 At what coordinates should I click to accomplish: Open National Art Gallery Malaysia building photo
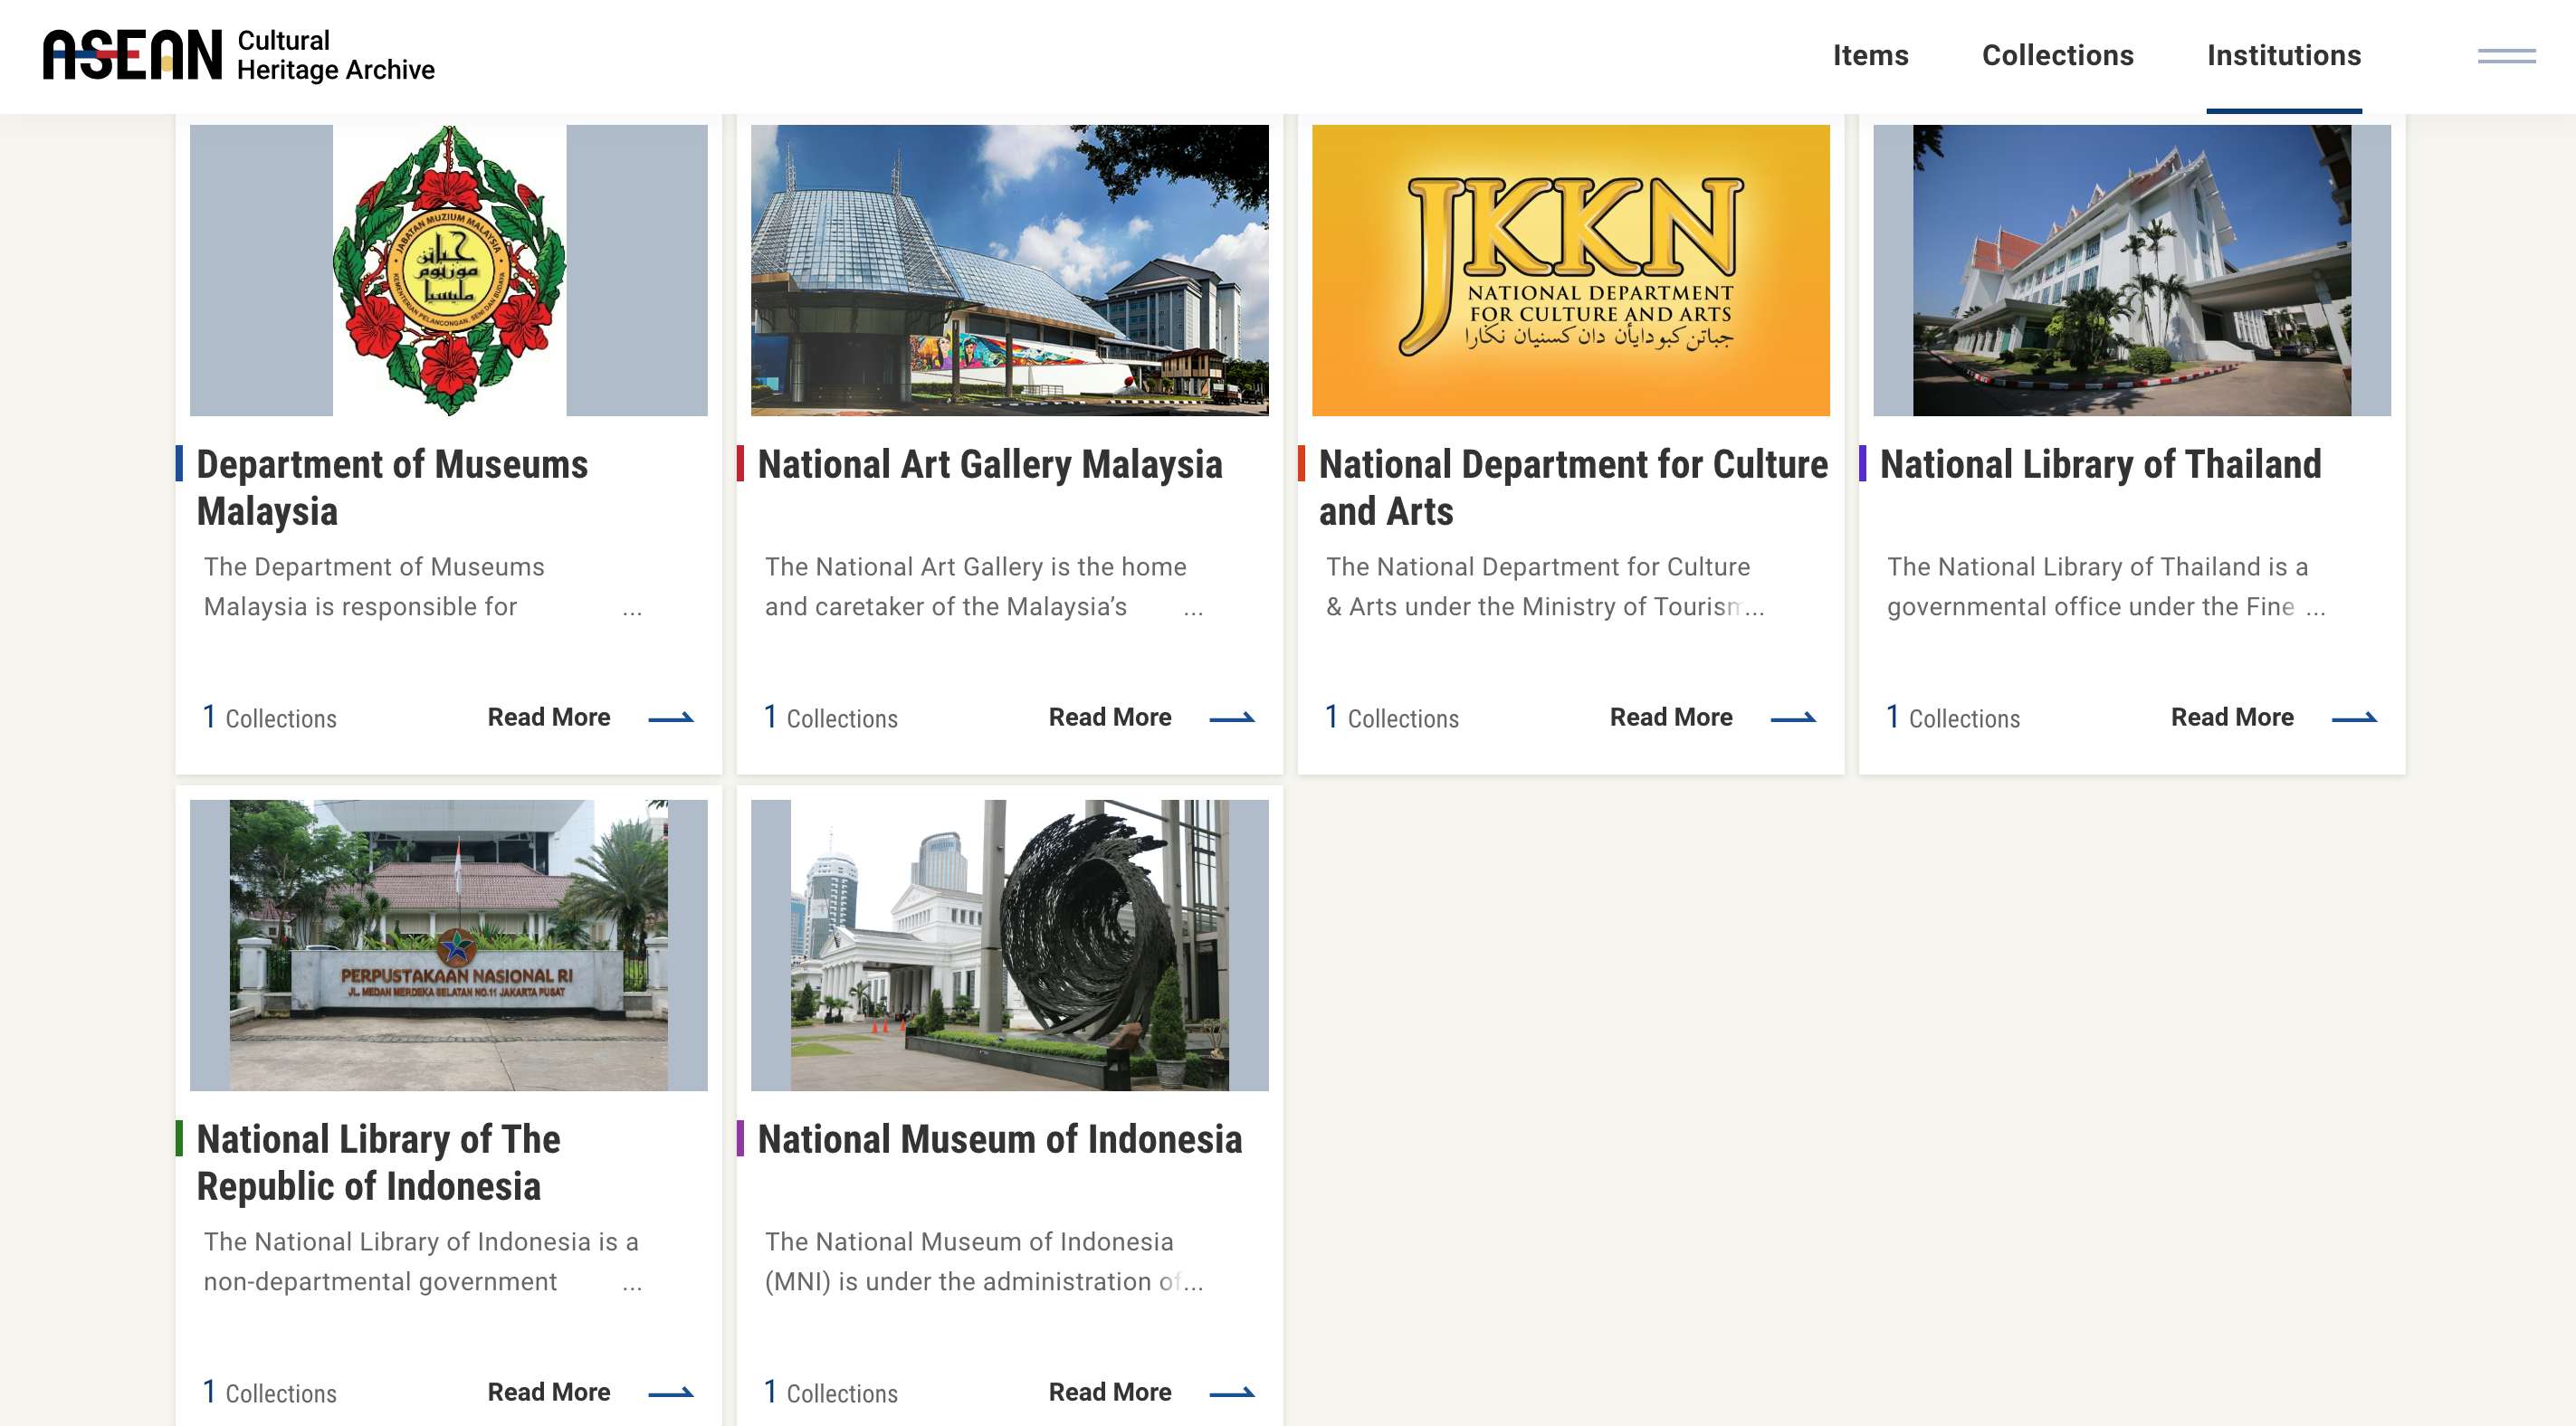tap(1010, 270)
